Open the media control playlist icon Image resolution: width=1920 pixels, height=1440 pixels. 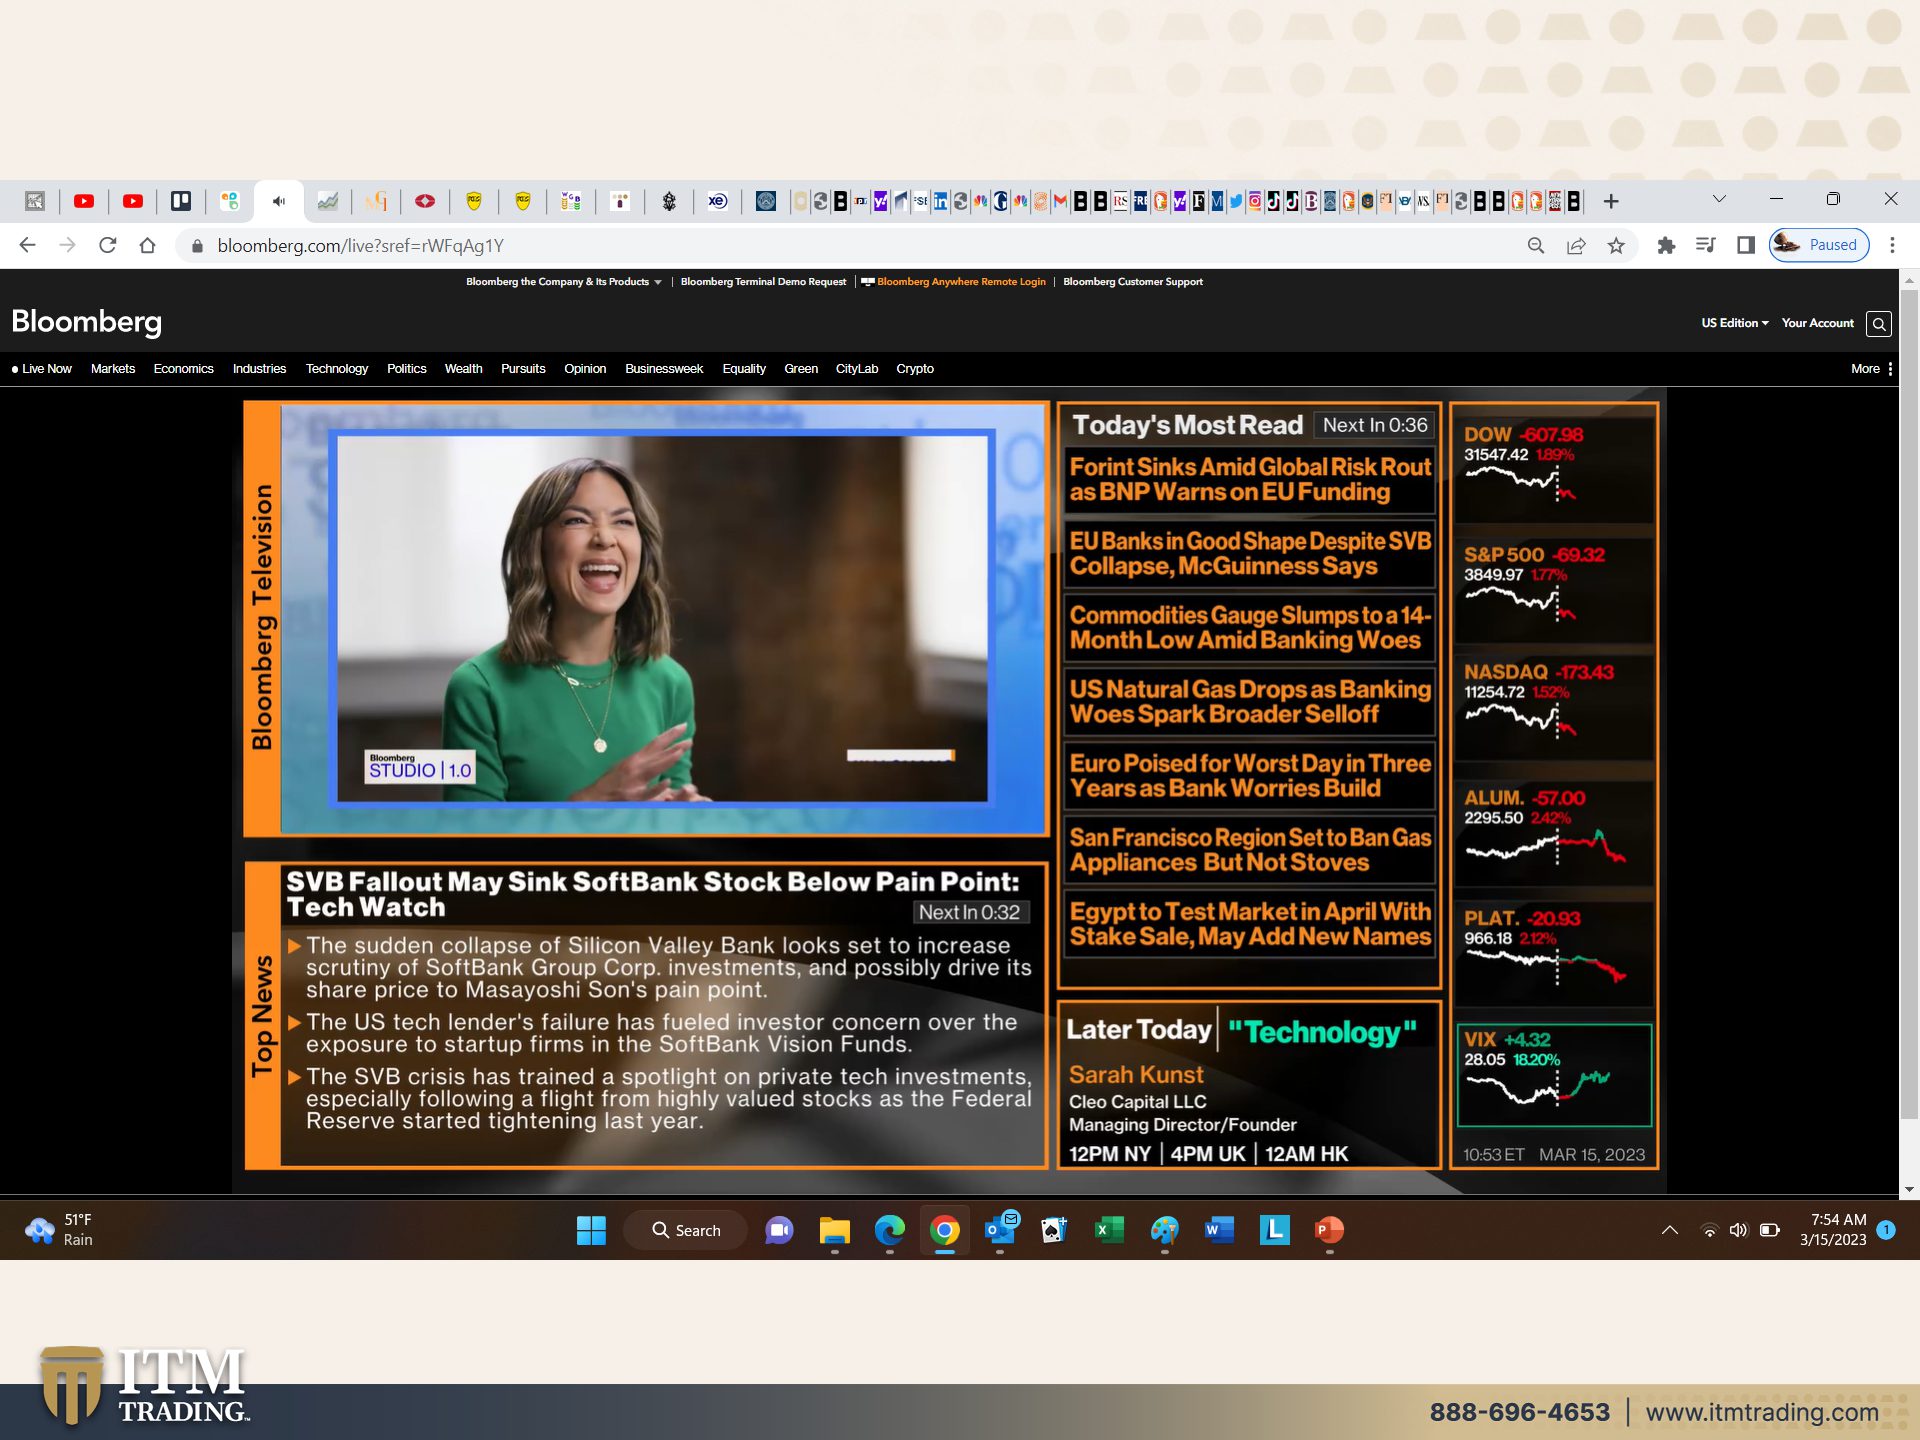coord(1706,245)
